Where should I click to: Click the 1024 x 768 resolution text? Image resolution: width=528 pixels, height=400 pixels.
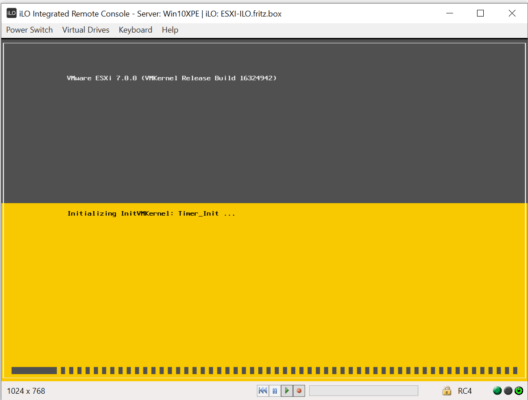click(x=26, y=391)
